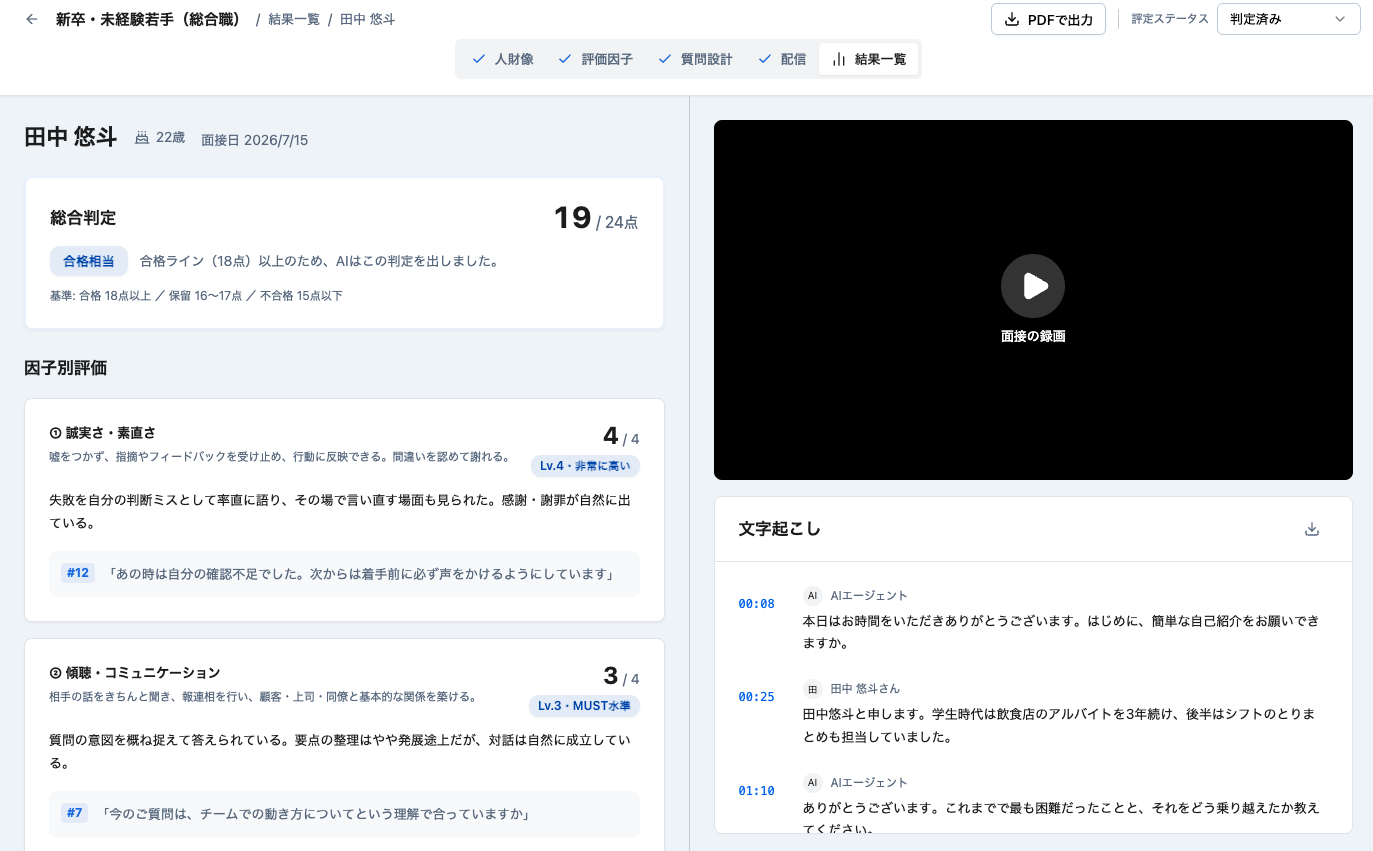The height and width of the screenshot is (851, 1373).
Task: Jump to transcript timestamp 00:08
Action: (756, 604)
